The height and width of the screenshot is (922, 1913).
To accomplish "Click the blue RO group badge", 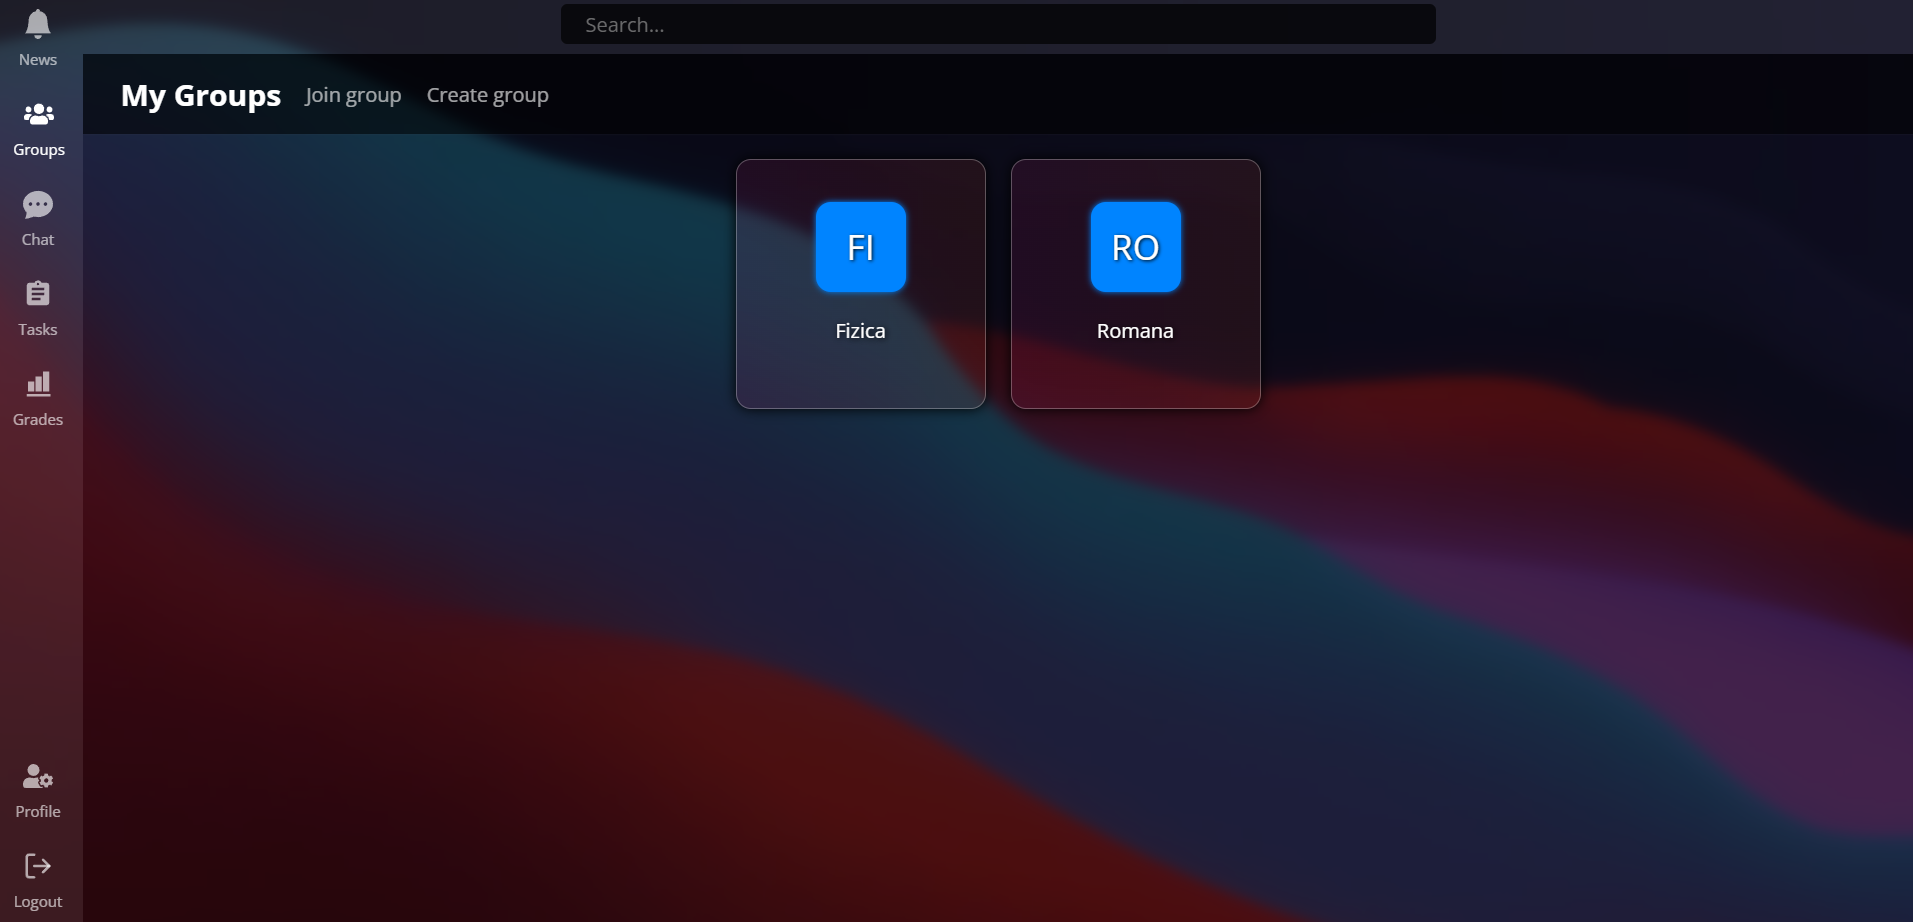I will tap(1136, 247).
